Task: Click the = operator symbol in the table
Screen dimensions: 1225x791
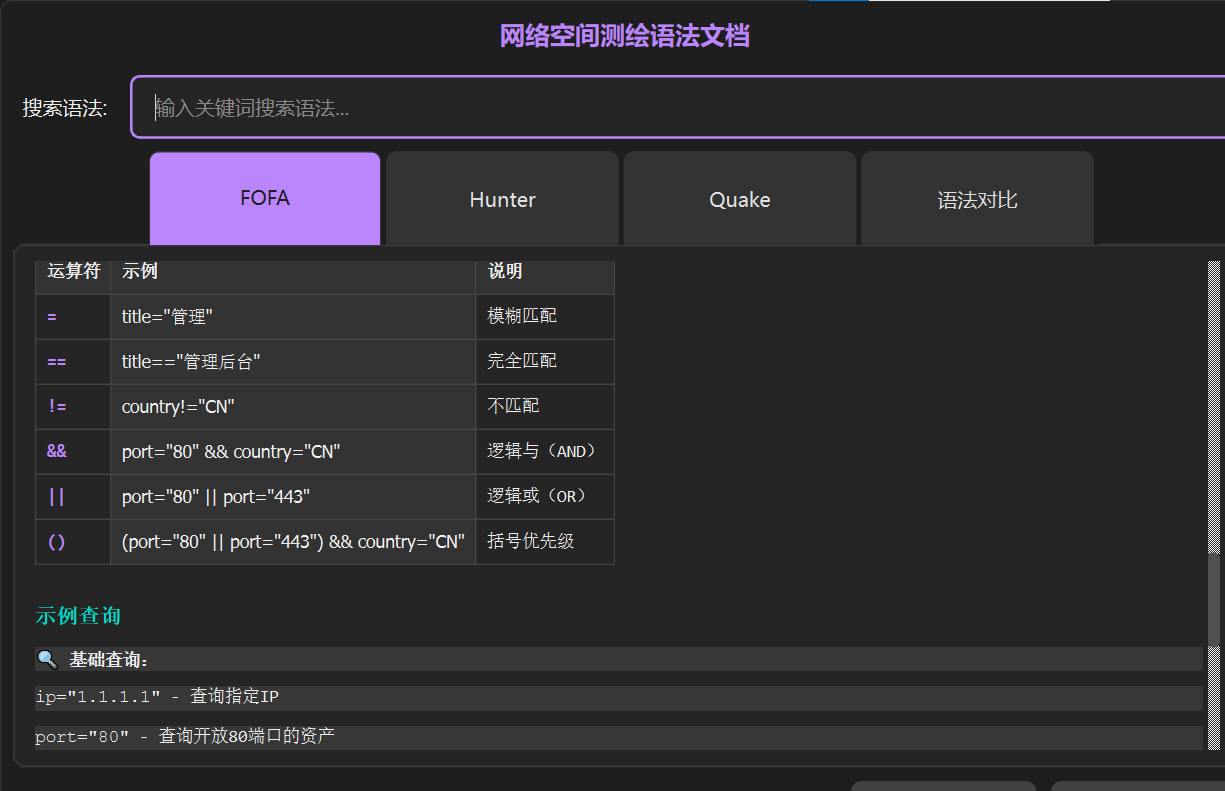Action: tap(52, 317)
